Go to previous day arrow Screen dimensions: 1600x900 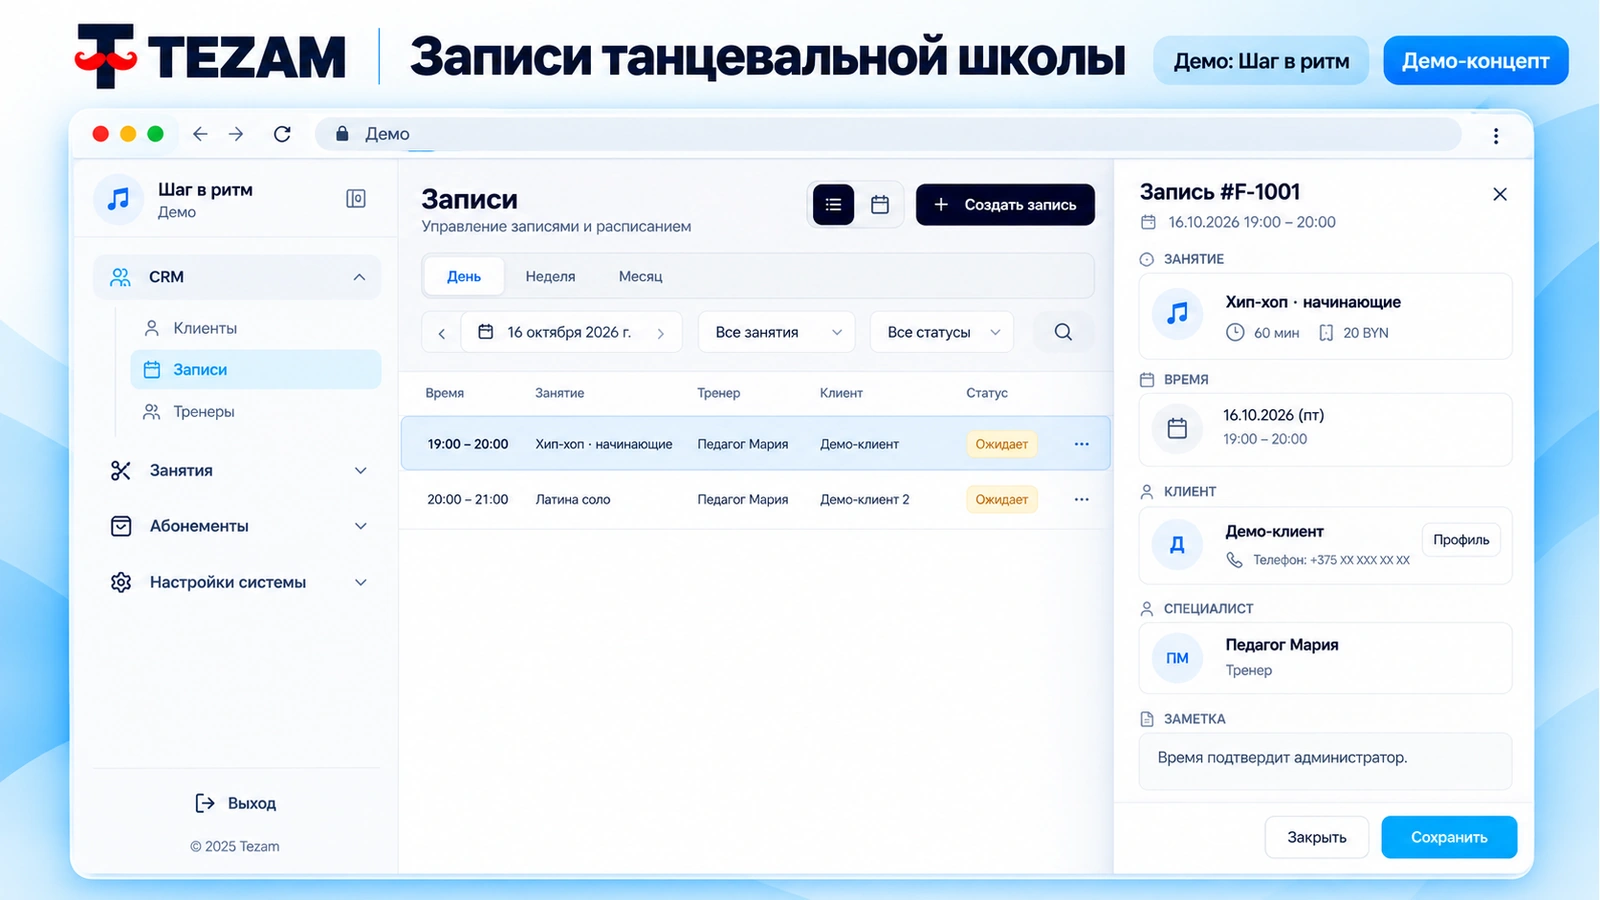click(441, 333)
